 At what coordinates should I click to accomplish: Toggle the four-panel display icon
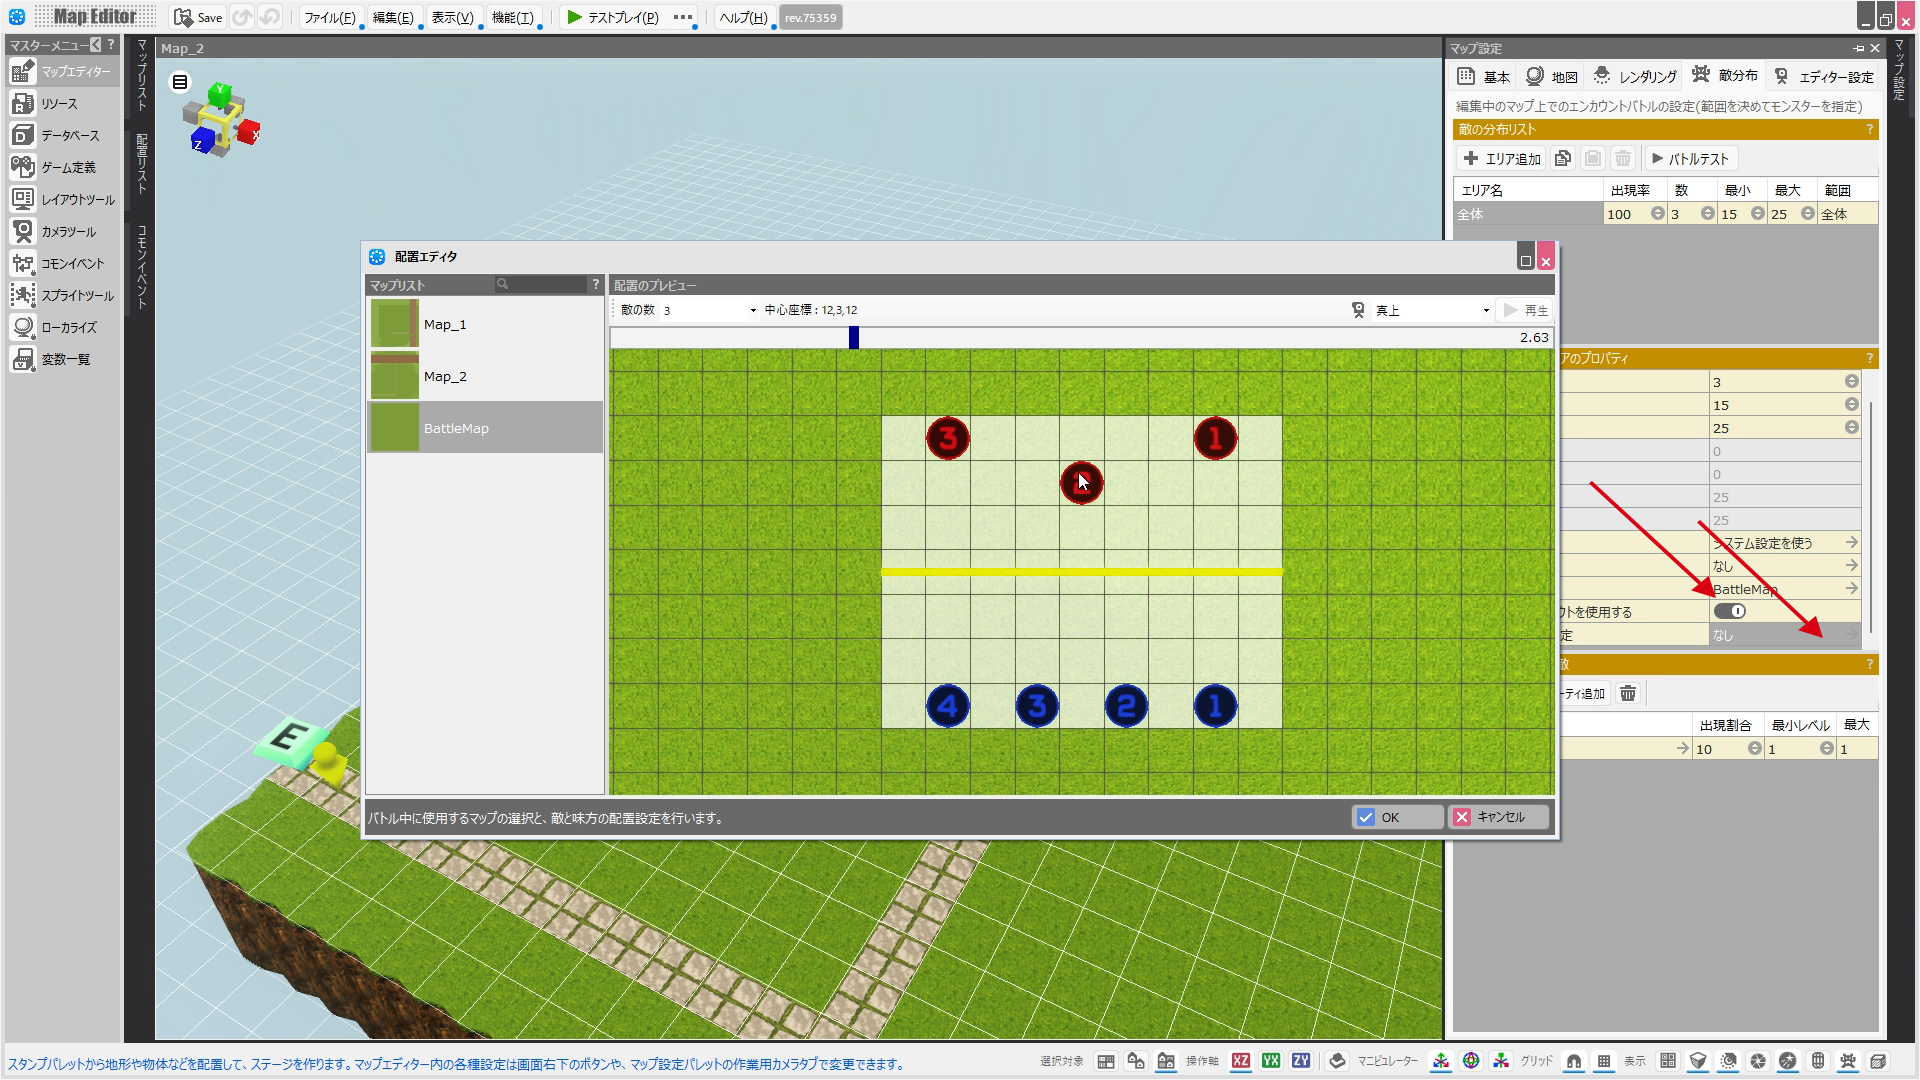pos(1668,1061)
